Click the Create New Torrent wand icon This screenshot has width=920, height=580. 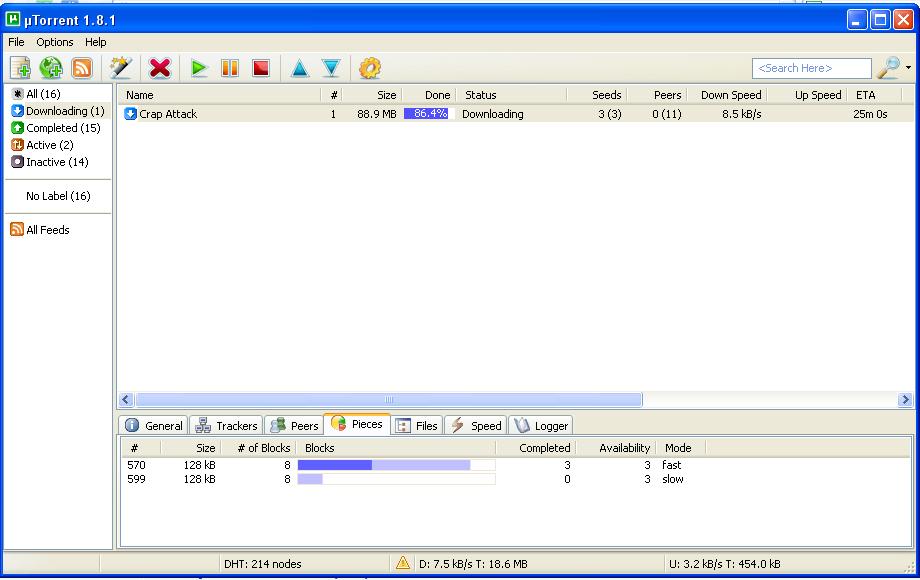[121, 68]
